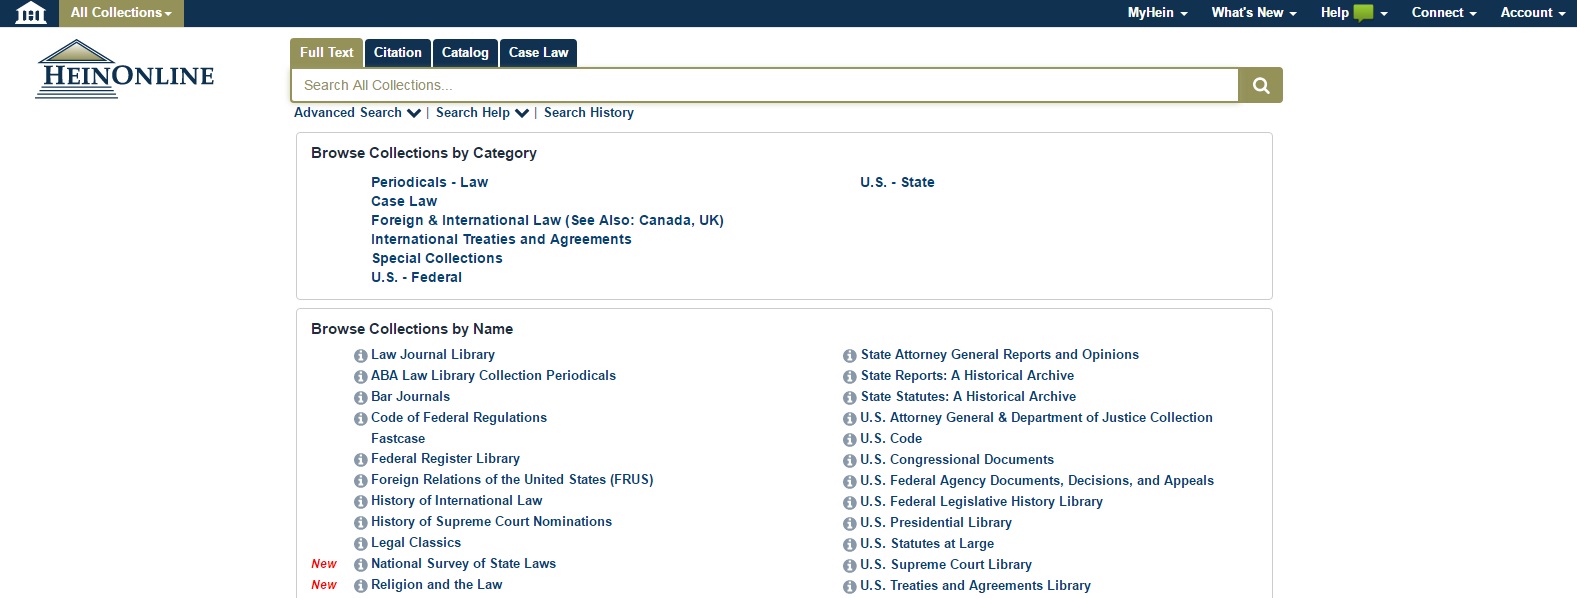1577x598 pixels.
Task: Select the Full Text search tab
Action: coord(327,53)
